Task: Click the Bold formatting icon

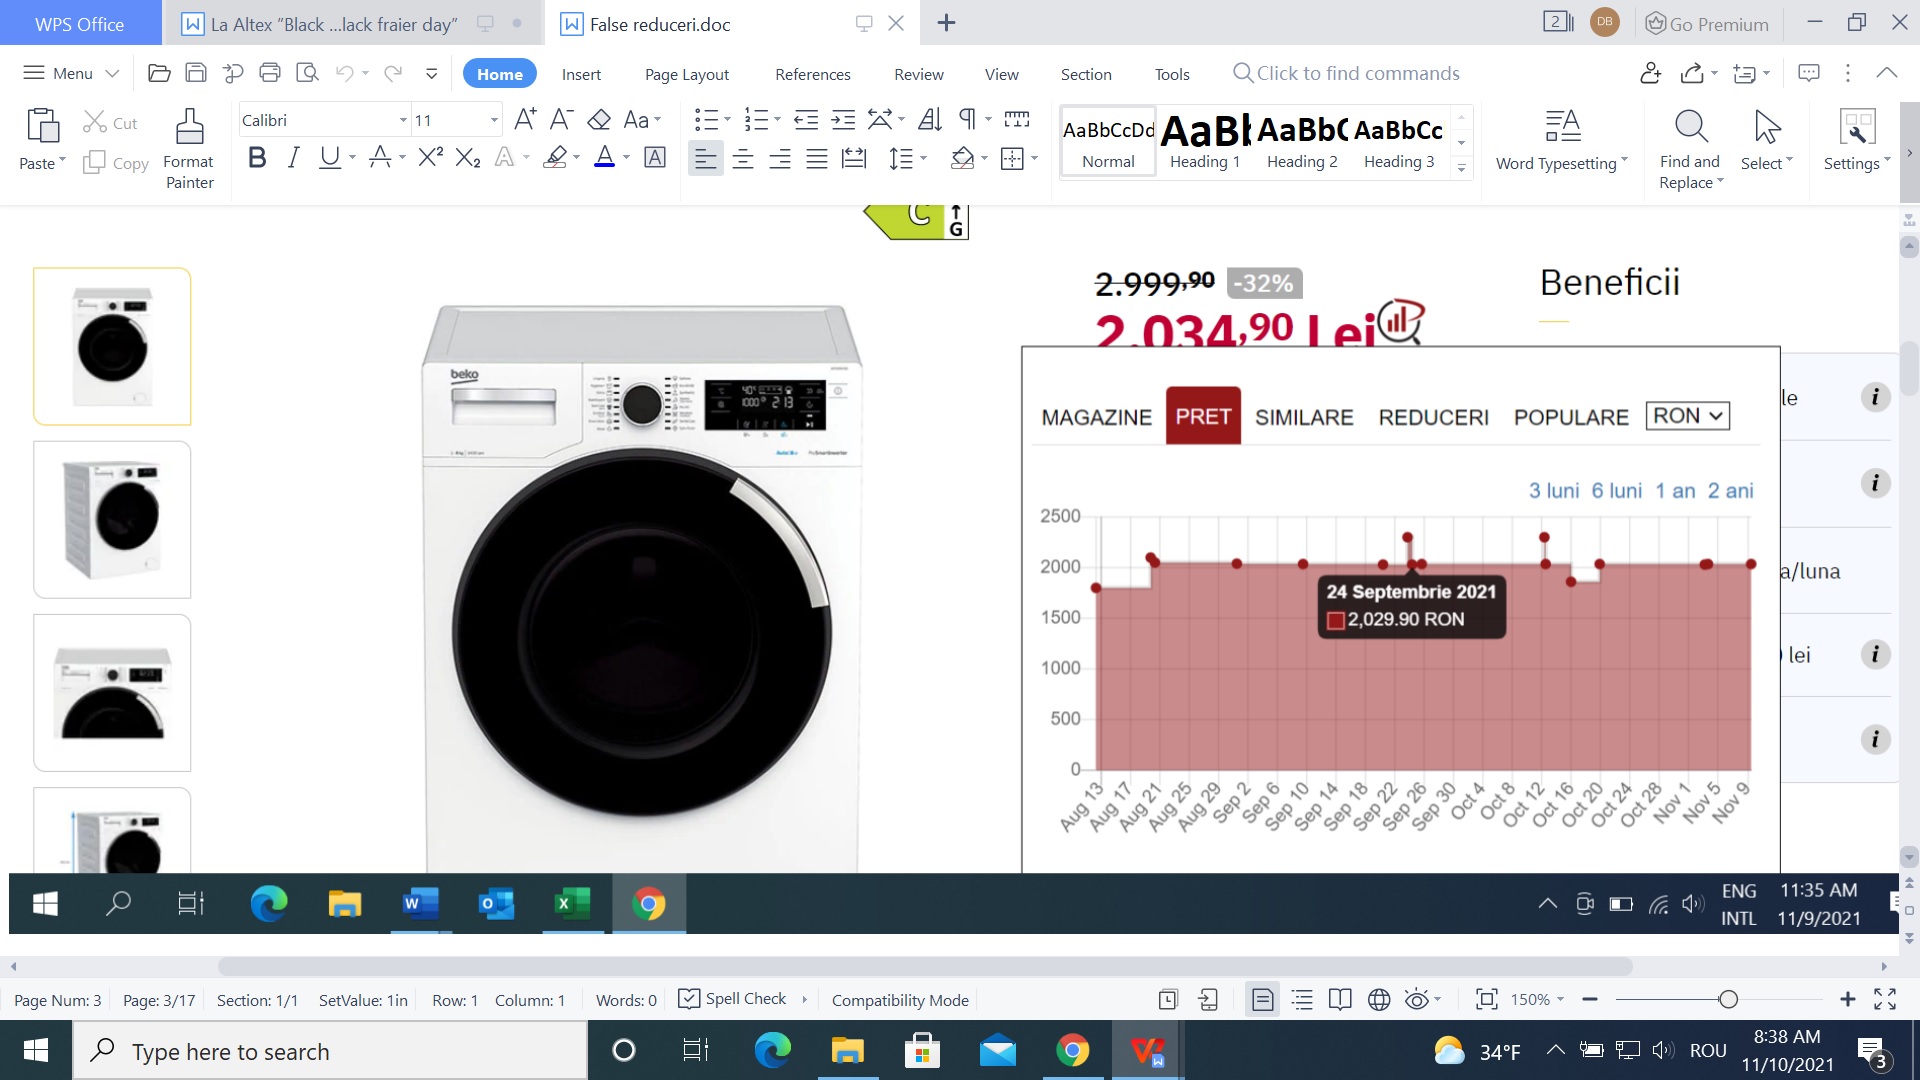Action: pos(257,157)
